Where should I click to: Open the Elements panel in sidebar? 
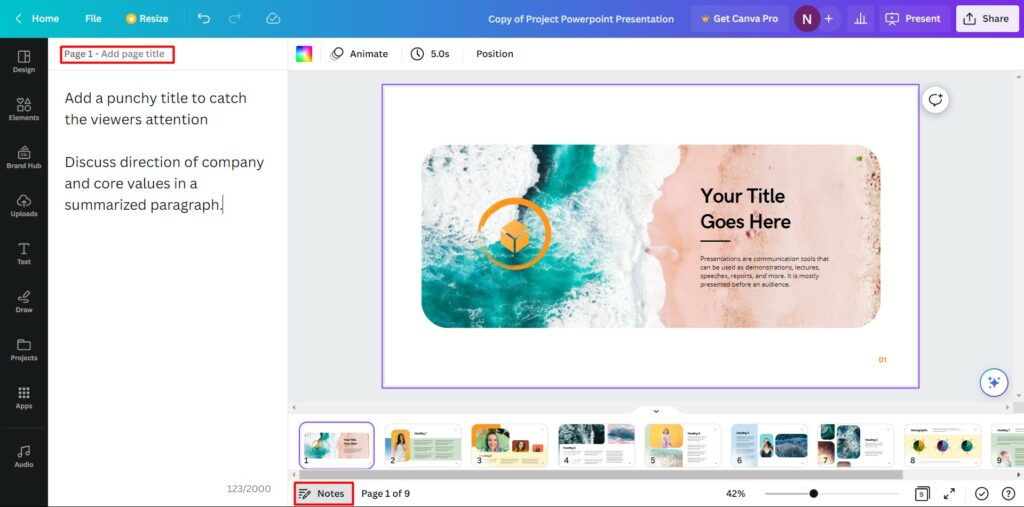pos(24,108)
